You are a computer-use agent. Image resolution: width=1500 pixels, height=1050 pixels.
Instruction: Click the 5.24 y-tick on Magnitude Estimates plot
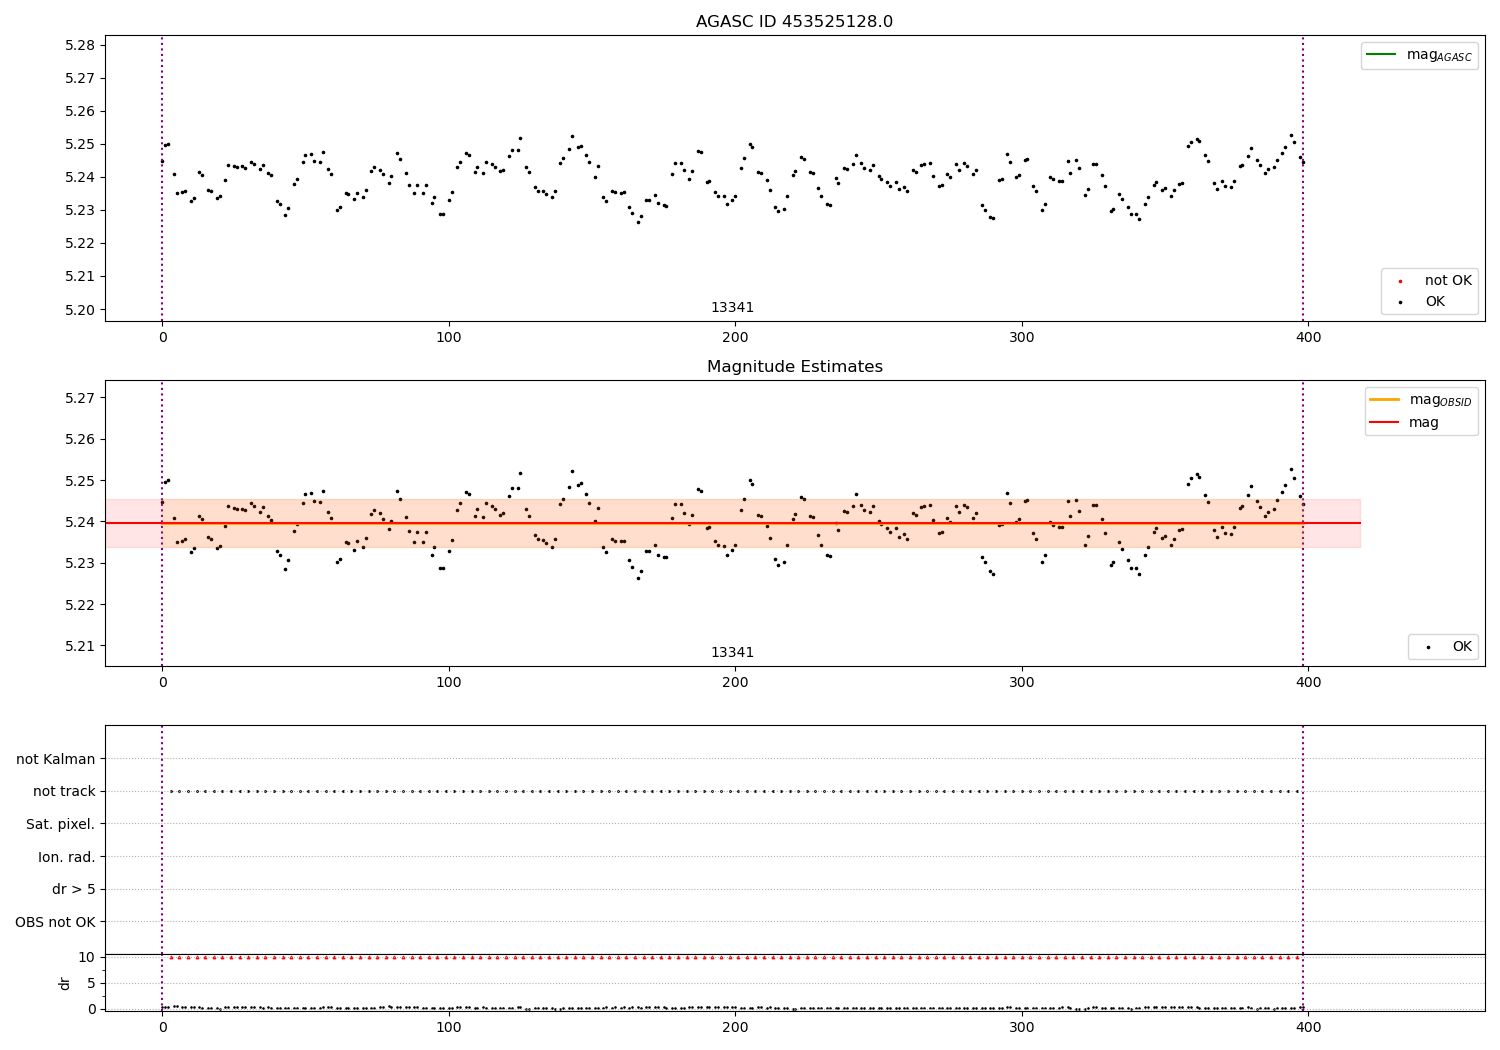coord(79,522)
